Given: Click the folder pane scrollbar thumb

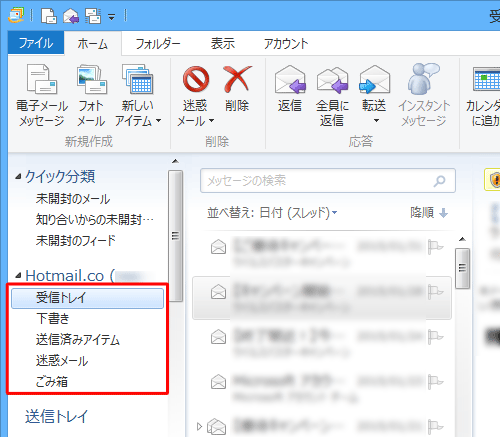Looking at the screenshot, I should [x=175, y=235].
